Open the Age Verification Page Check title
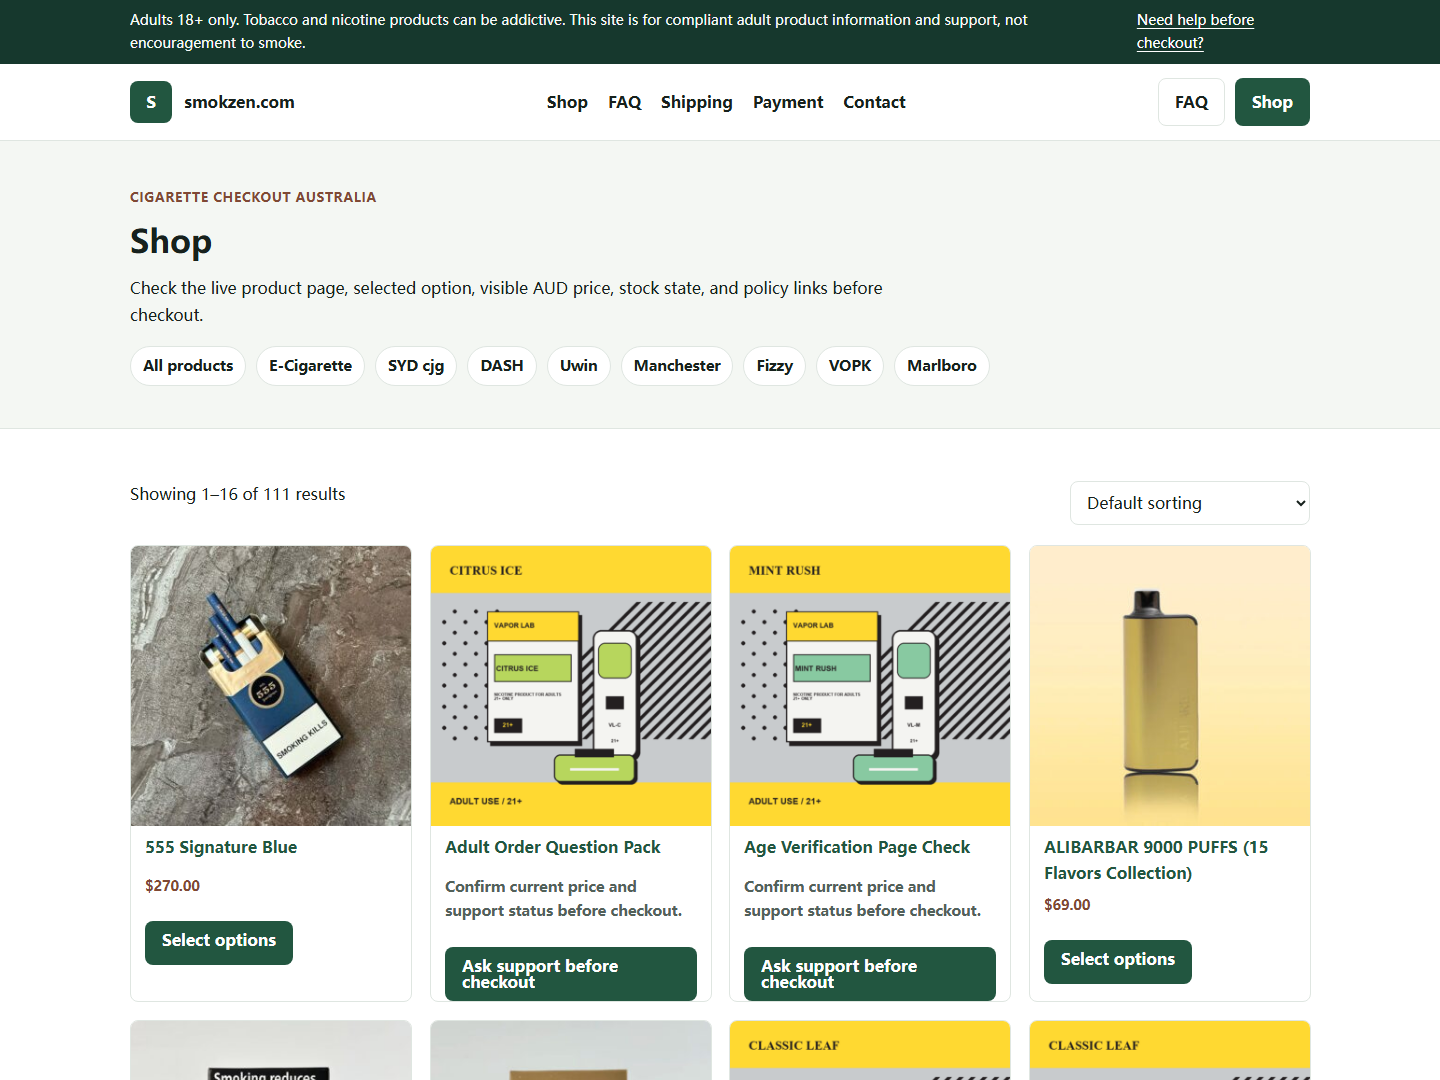1440x1080 pixels. click(857, 847)
